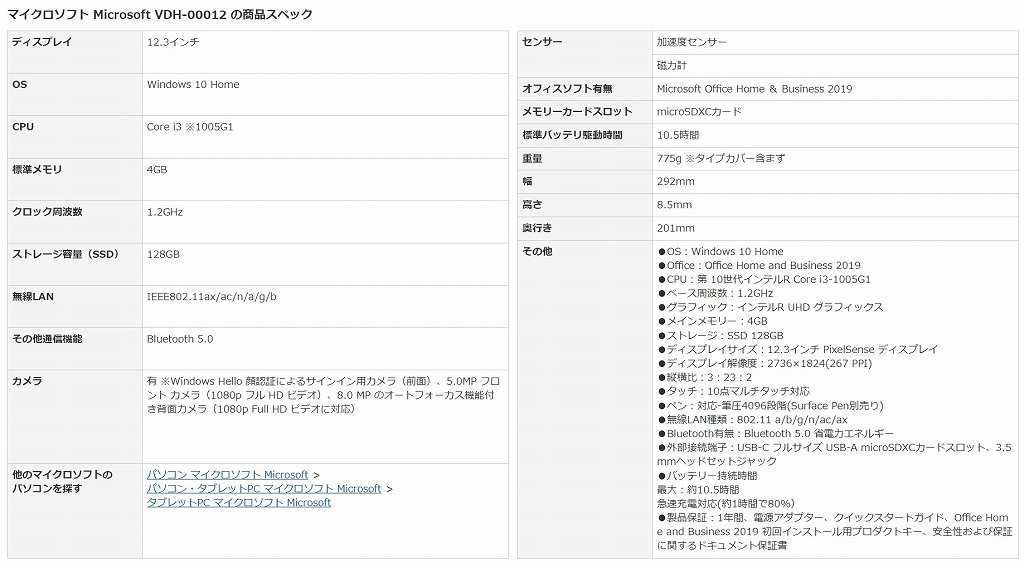Click the その他通信機能 label

(x=47, y=339)
